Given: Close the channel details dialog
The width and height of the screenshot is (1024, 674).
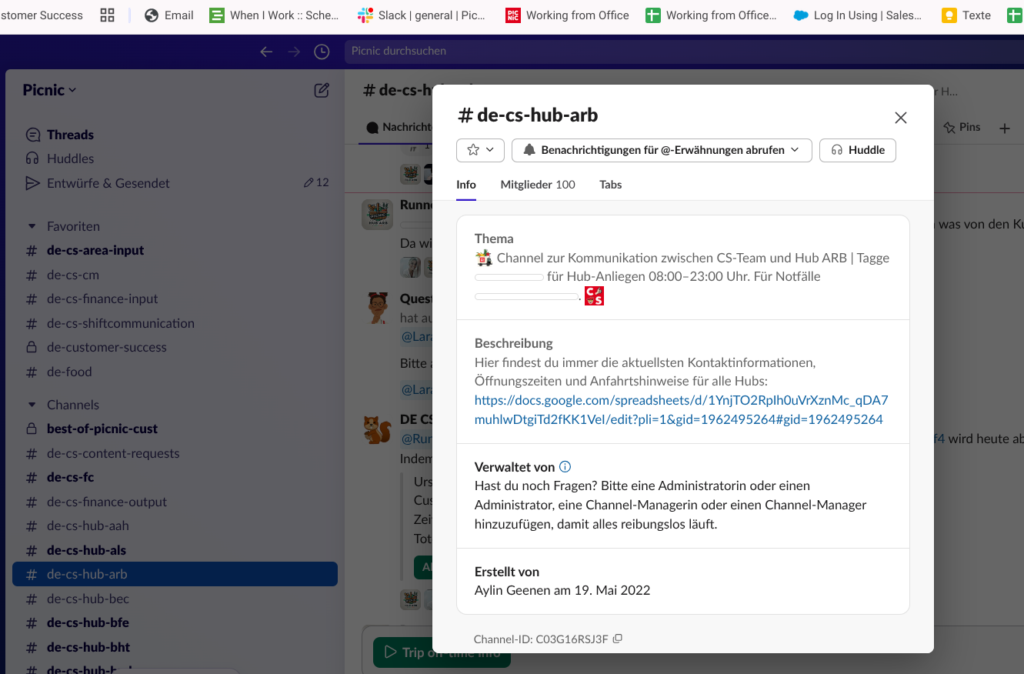Looking at the screenshot, I should [x=900, y=117].
